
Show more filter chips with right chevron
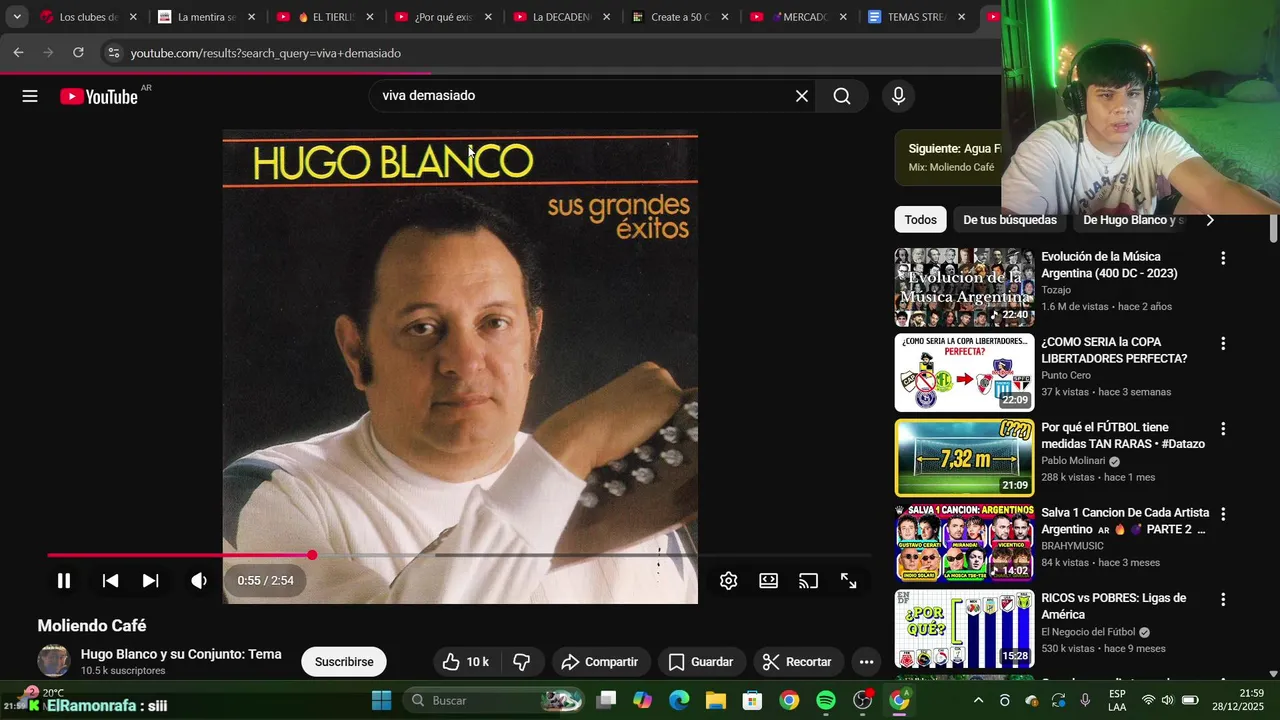click(1210, 220)
